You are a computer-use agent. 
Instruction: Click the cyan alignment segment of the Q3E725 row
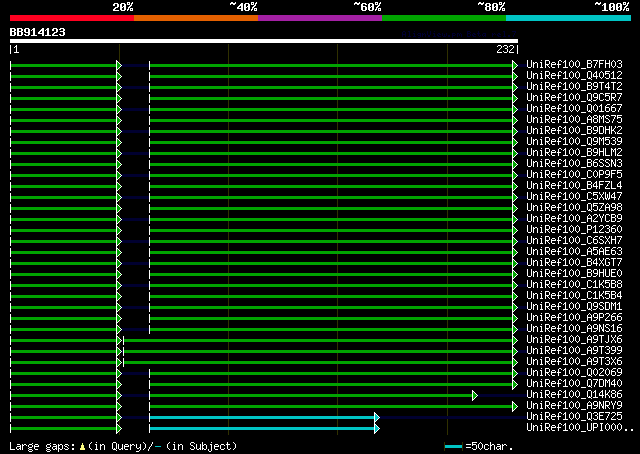[264, 417]
